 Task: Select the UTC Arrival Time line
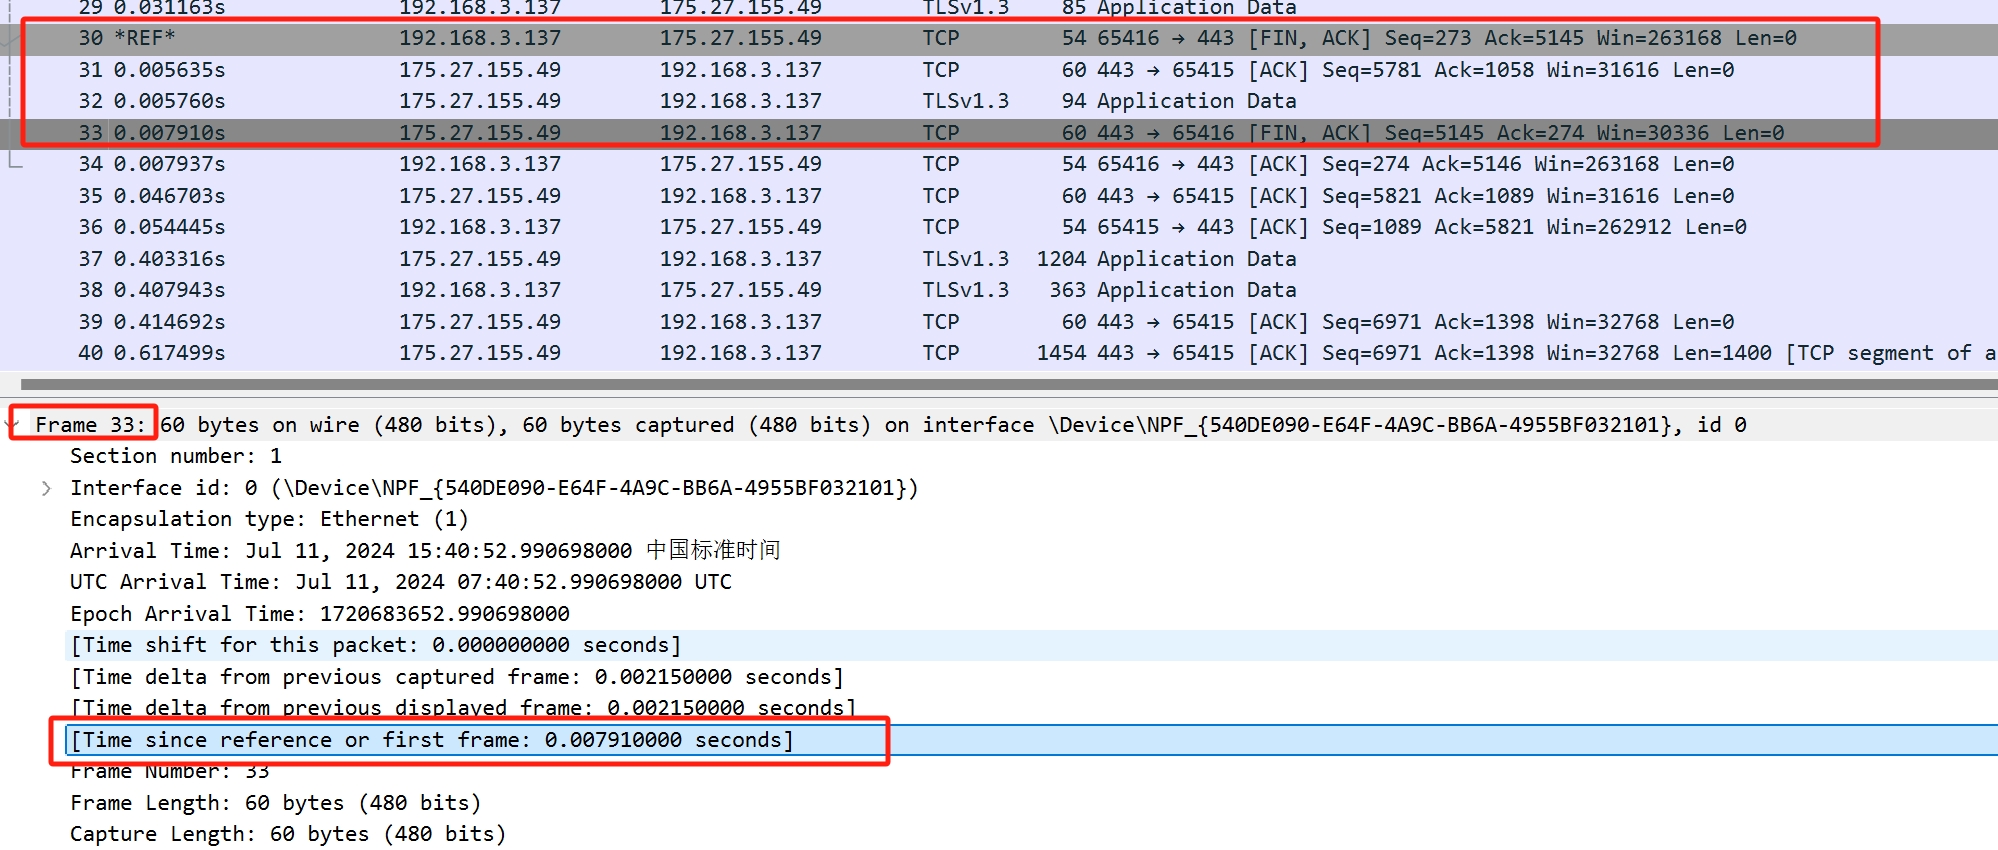point(400,582)
